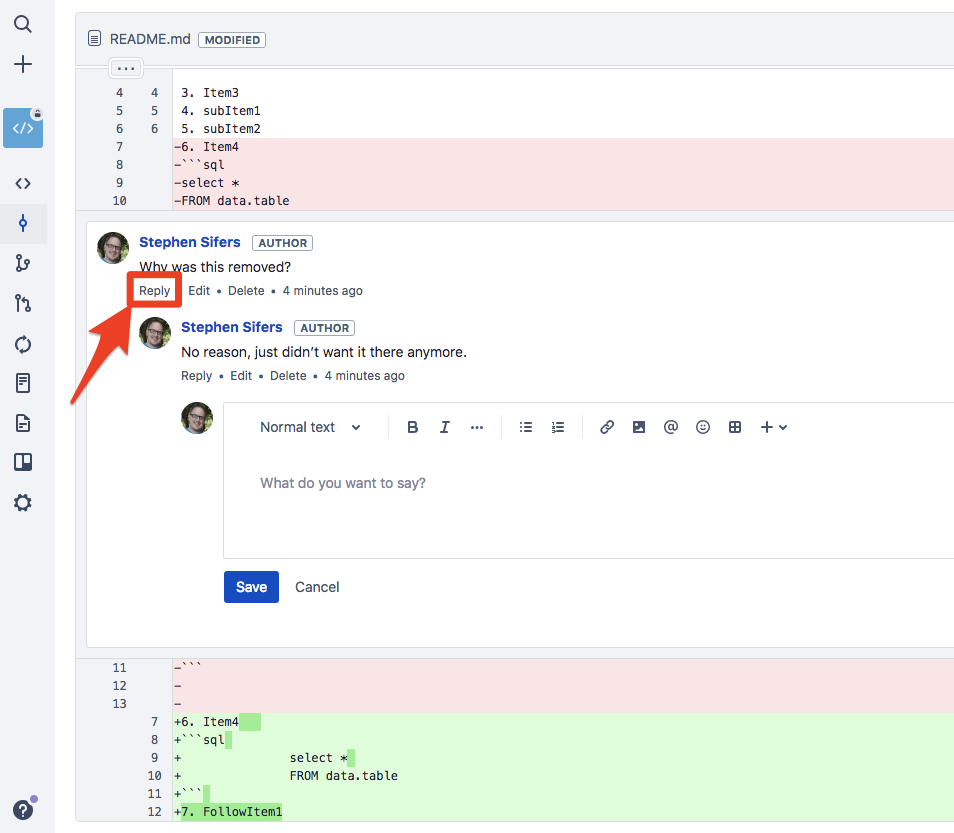Insert a numbered list in the editor

tap(558, 427)
